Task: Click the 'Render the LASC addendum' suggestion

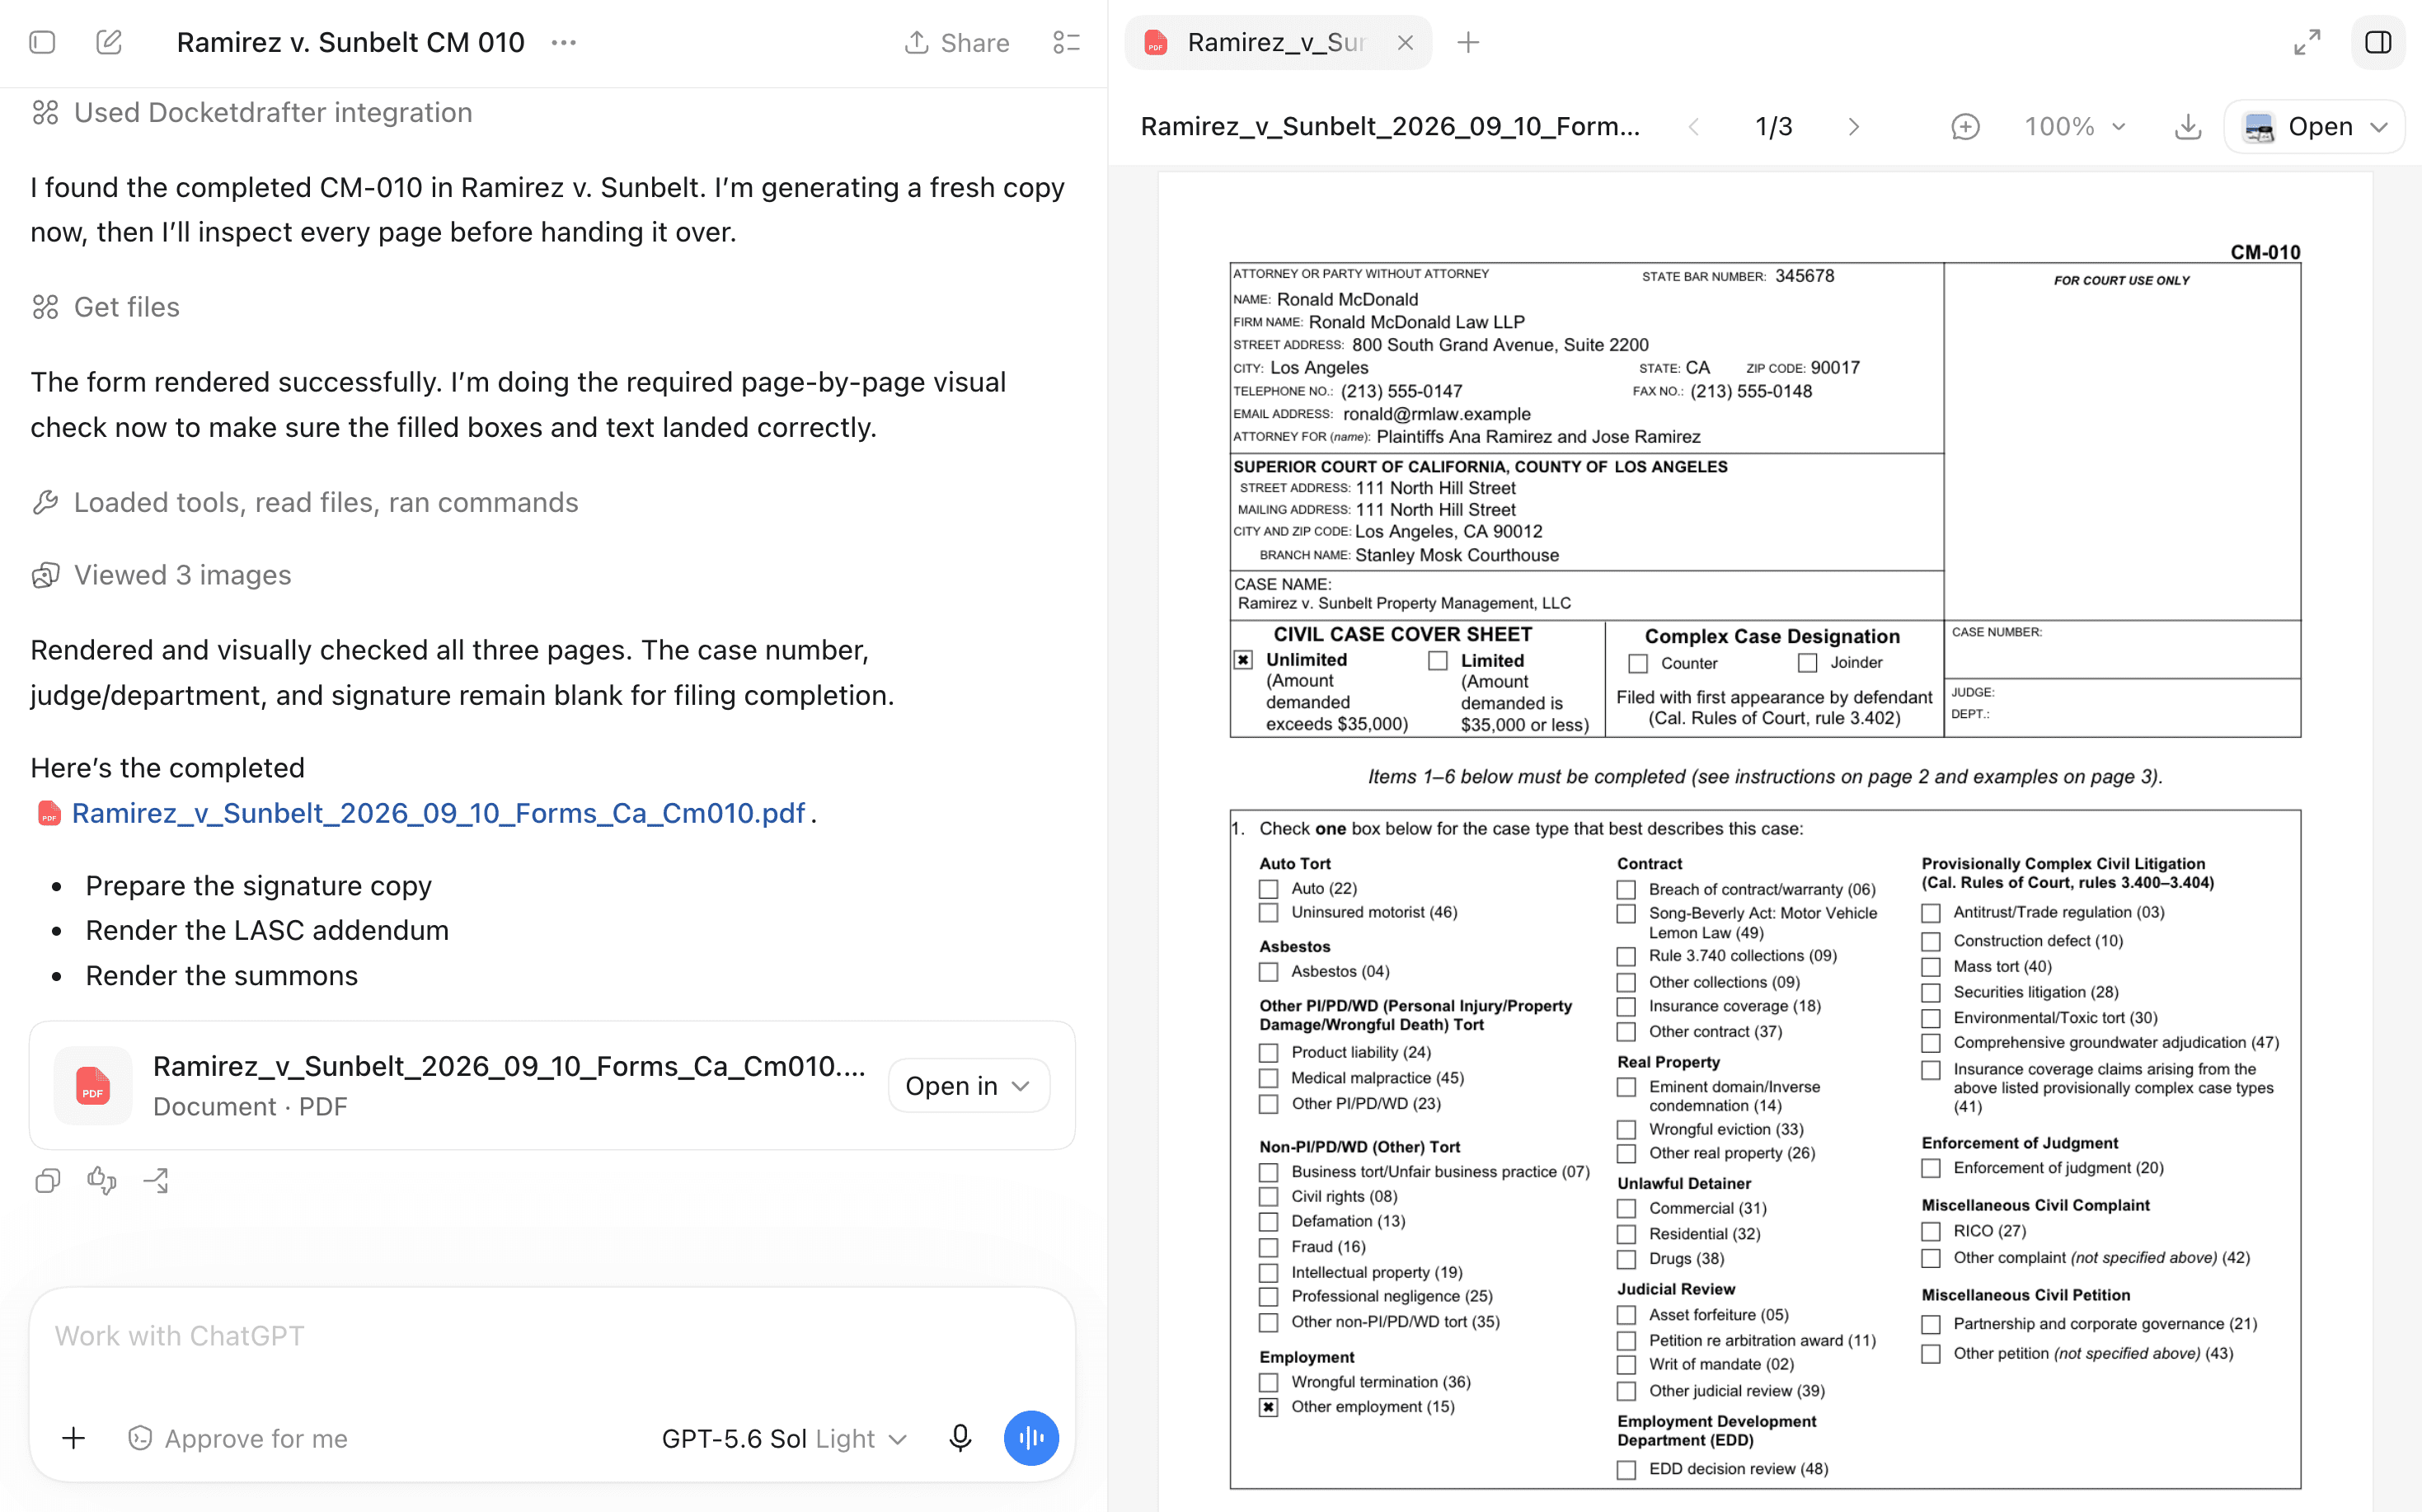Action: [x=267, y=930]
